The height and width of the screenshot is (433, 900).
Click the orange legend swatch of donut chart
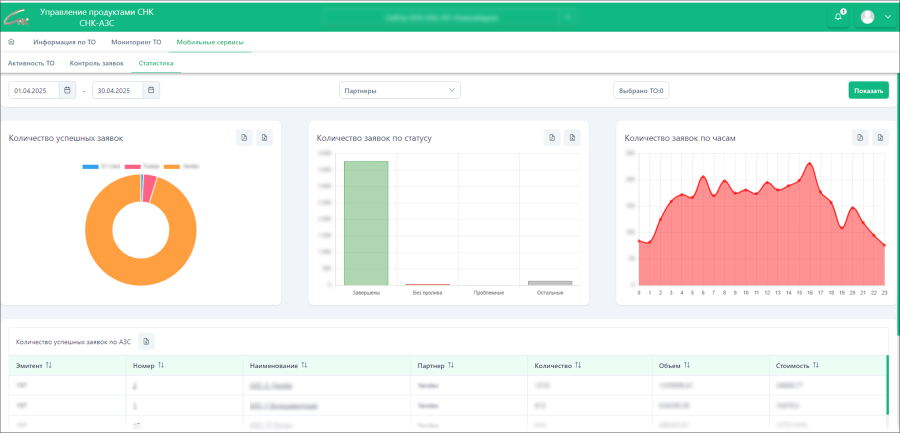(x=171, y=166)
